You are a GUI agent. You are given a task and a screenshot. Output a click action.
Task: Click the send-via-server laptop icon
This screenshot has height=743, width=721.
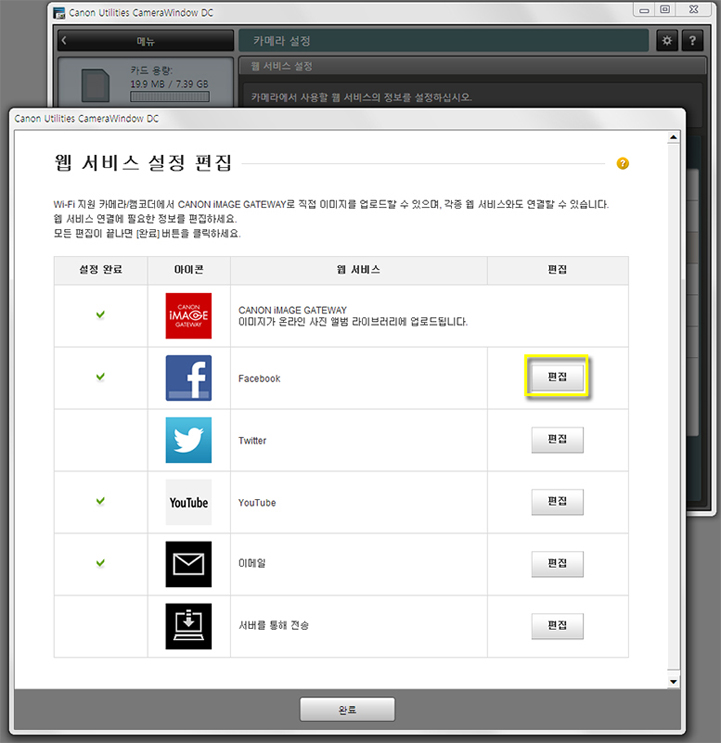coord(189,626)
